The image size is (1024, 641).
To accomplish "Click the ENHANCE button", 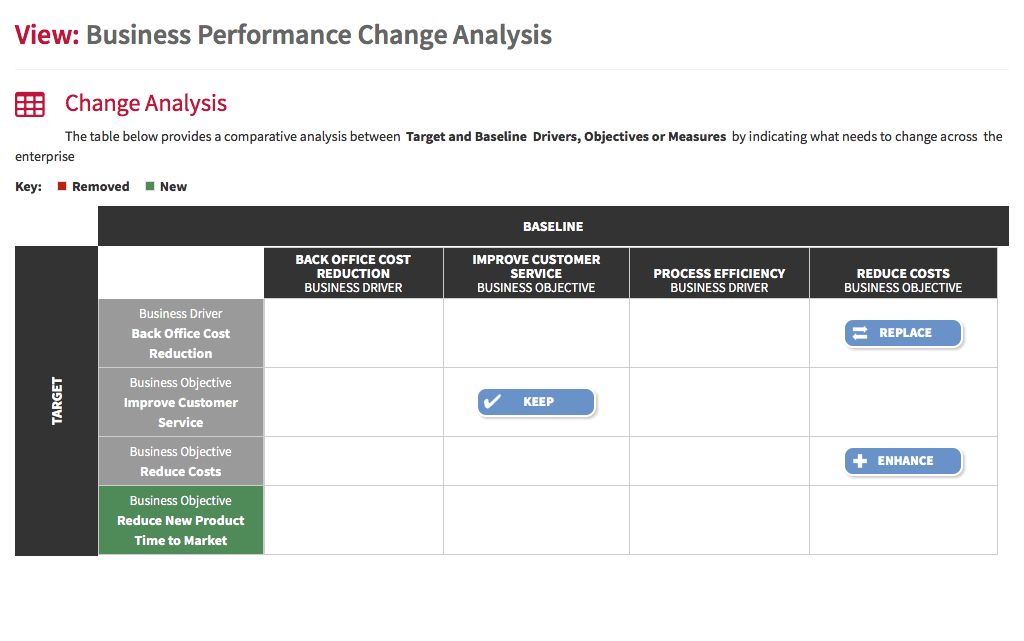I will pyautogui.click(x=903, y=461).
